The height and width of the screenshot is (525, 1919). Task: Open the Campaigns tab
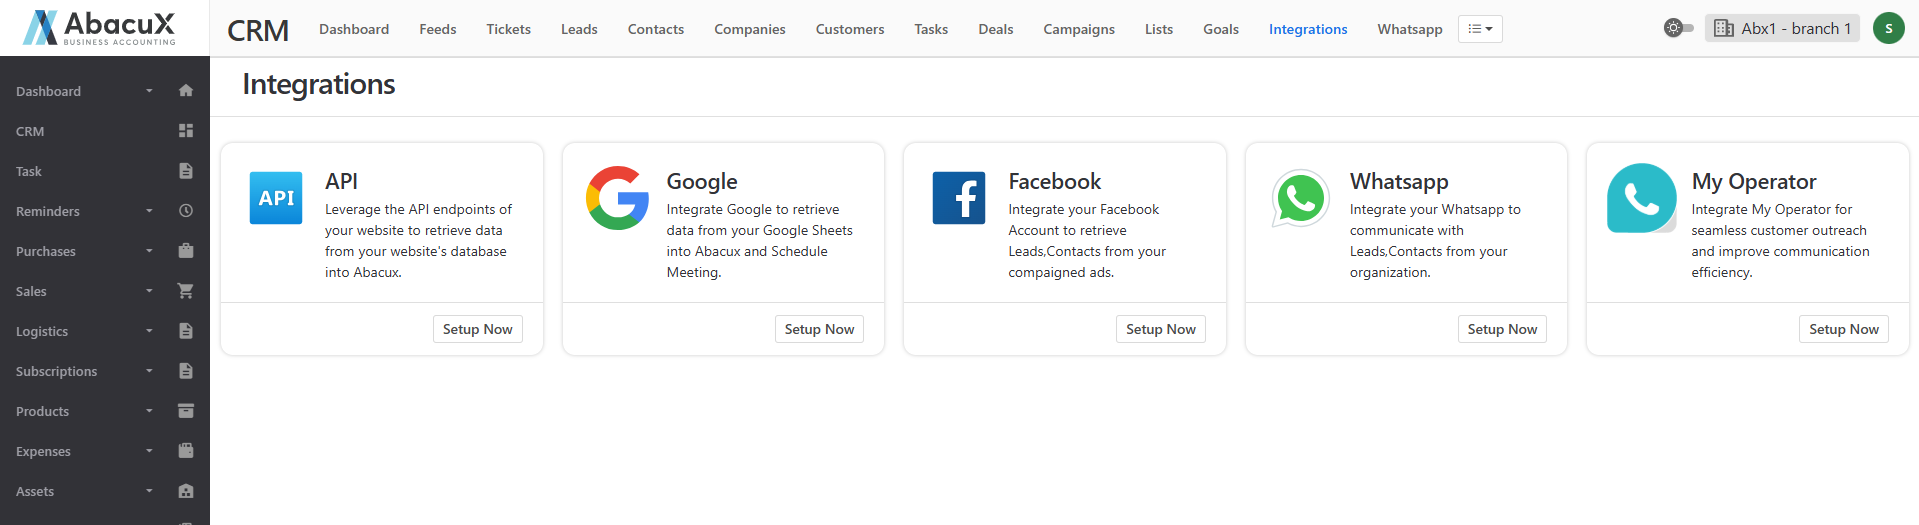point(1078,29)
